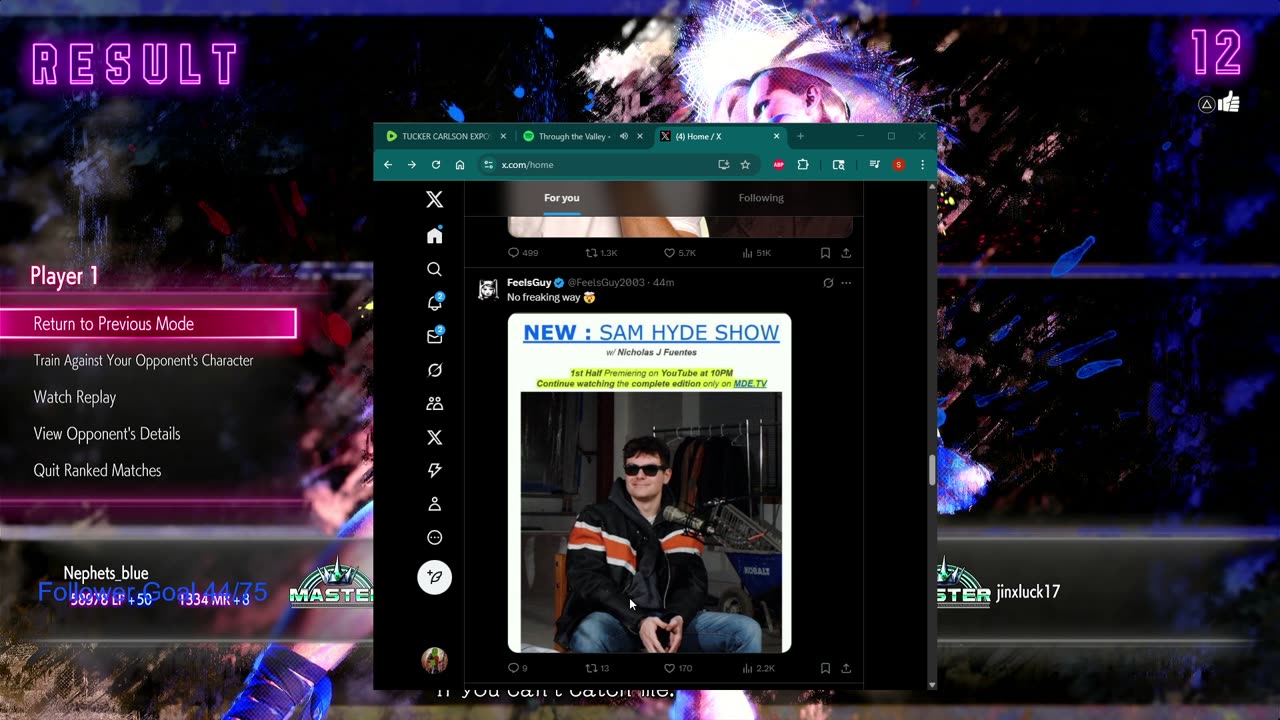The image size is (1280, 720).
Task: Open the FeelsGuy post more options menu
Action: pyautogui.click(x=846, y=283)
